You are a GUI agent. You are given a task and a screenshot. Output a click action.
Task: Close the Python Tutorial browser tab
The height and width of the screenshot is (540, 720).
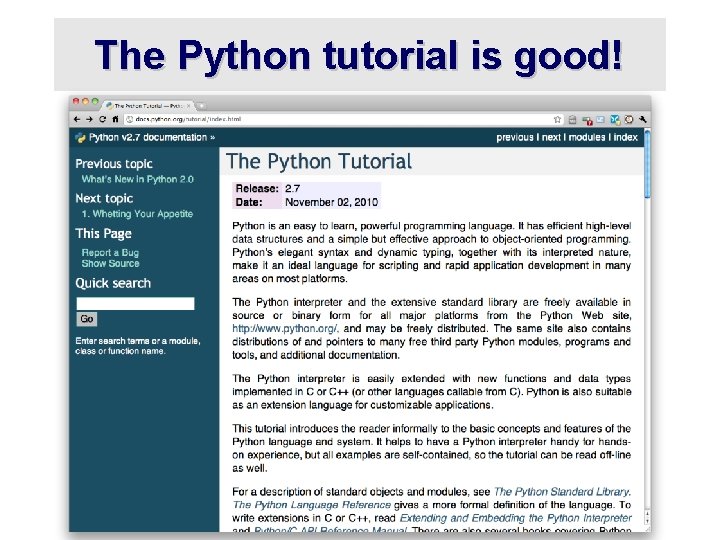point(188,106)
